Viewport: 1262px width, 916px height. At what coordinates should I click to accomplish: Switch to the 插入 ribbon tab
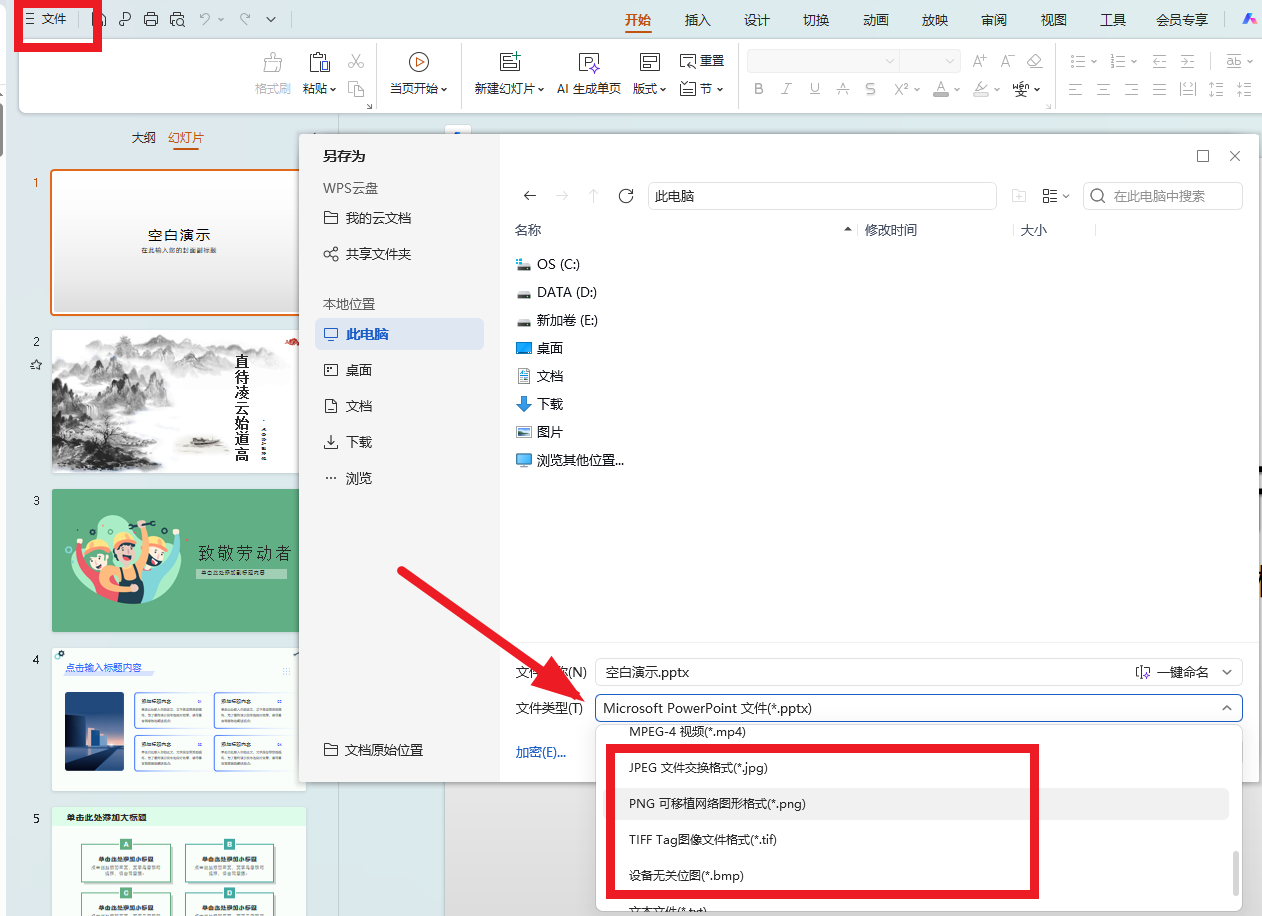coord(697,19)
